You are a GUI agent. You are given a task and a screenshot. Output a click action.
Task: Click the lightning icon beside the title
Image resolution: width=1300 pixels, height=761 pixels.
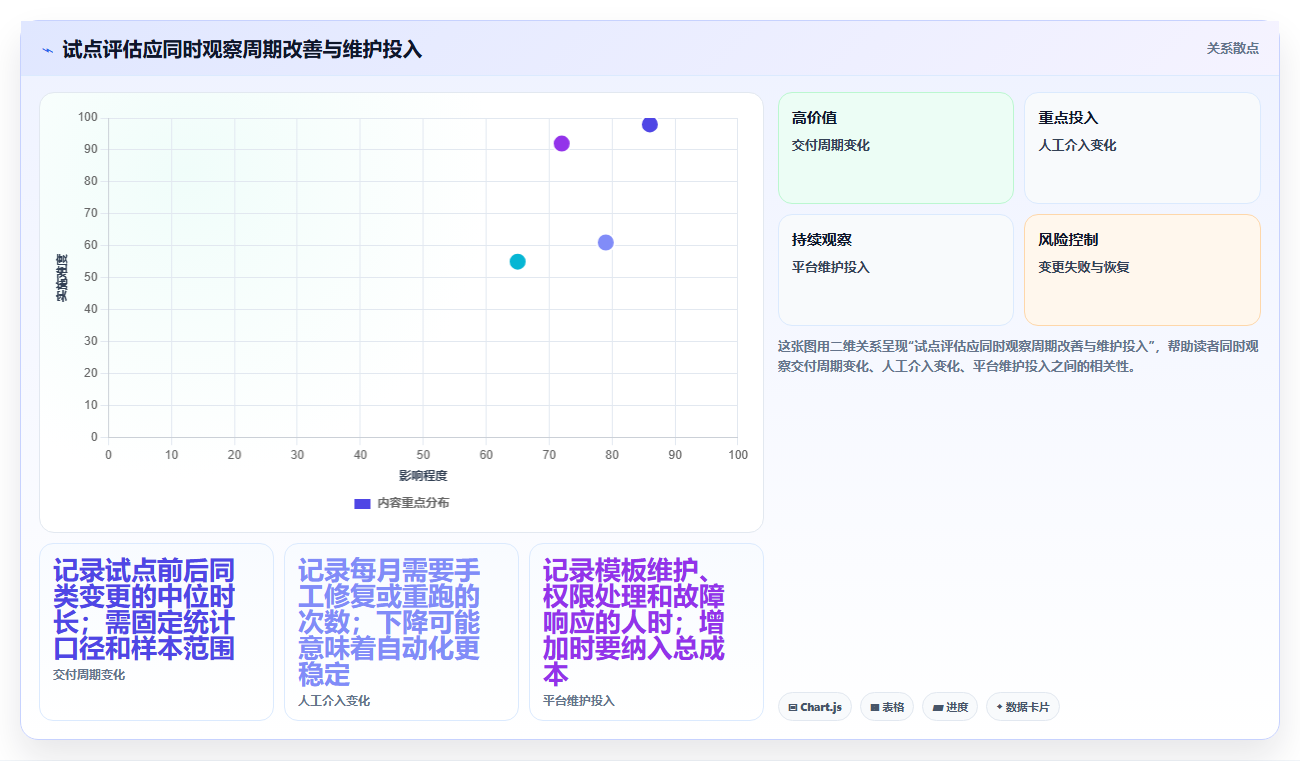[x=47, y=50]
